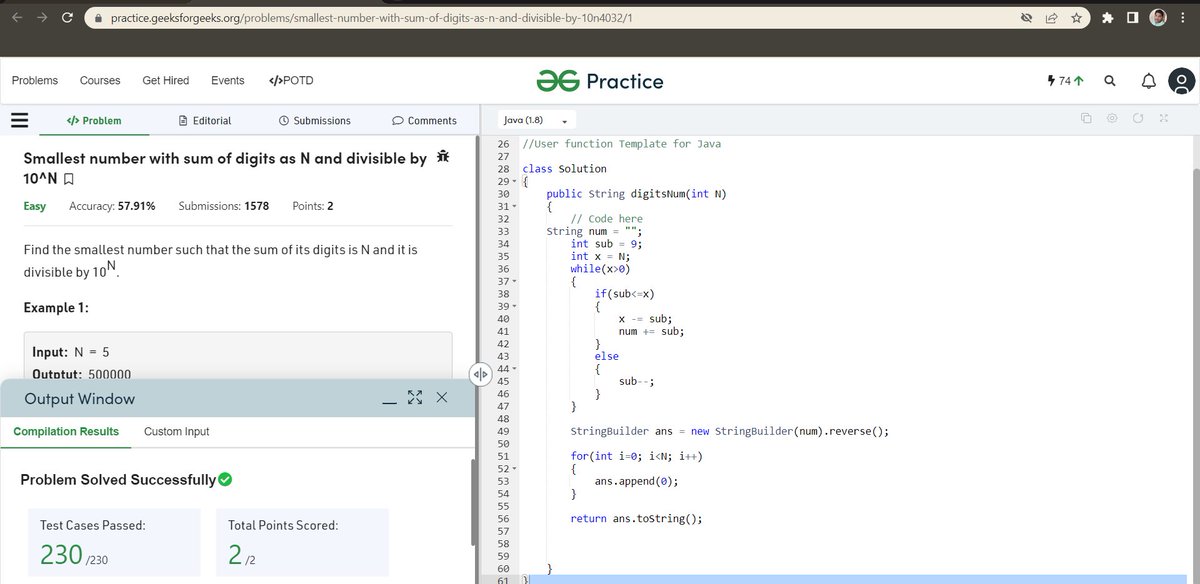The width and height of the screenshot is (1200, 584).
Task: Close the Output Window
Action: 441,398
